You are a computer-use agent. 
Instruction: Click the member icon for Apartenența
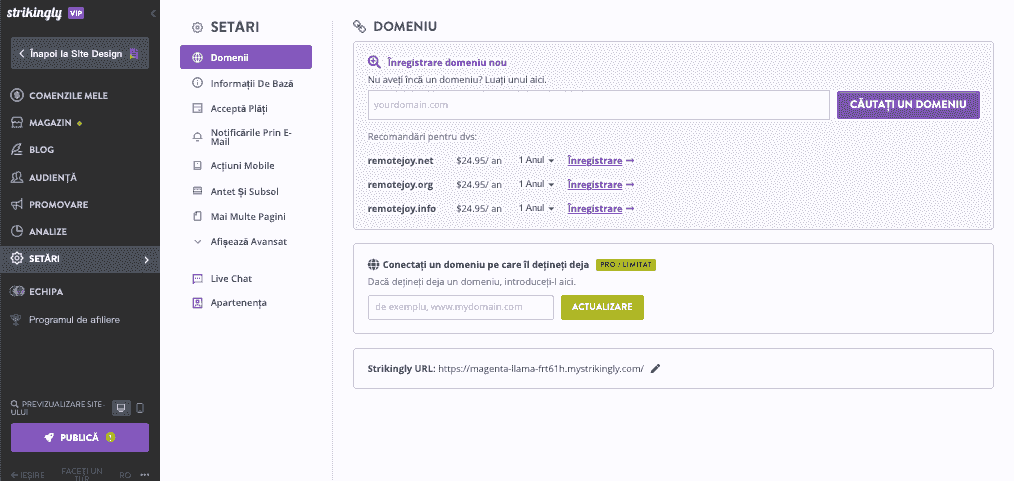198,303
